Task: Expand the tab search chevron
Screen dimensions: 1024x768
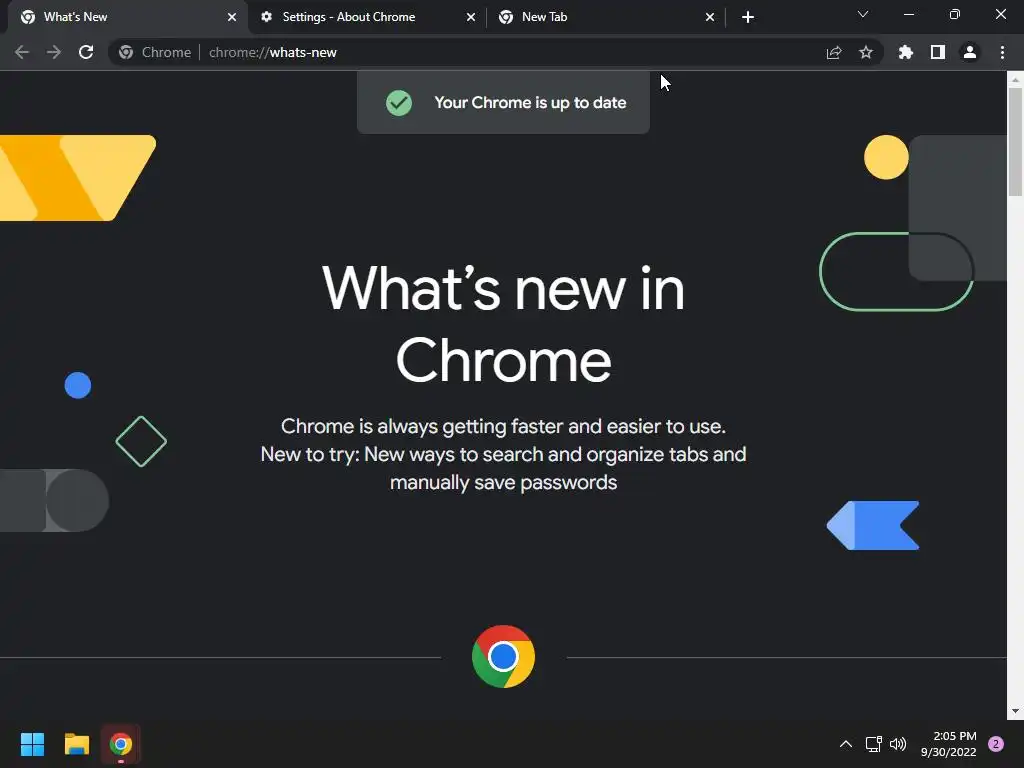Action: (x=863, y=14)
